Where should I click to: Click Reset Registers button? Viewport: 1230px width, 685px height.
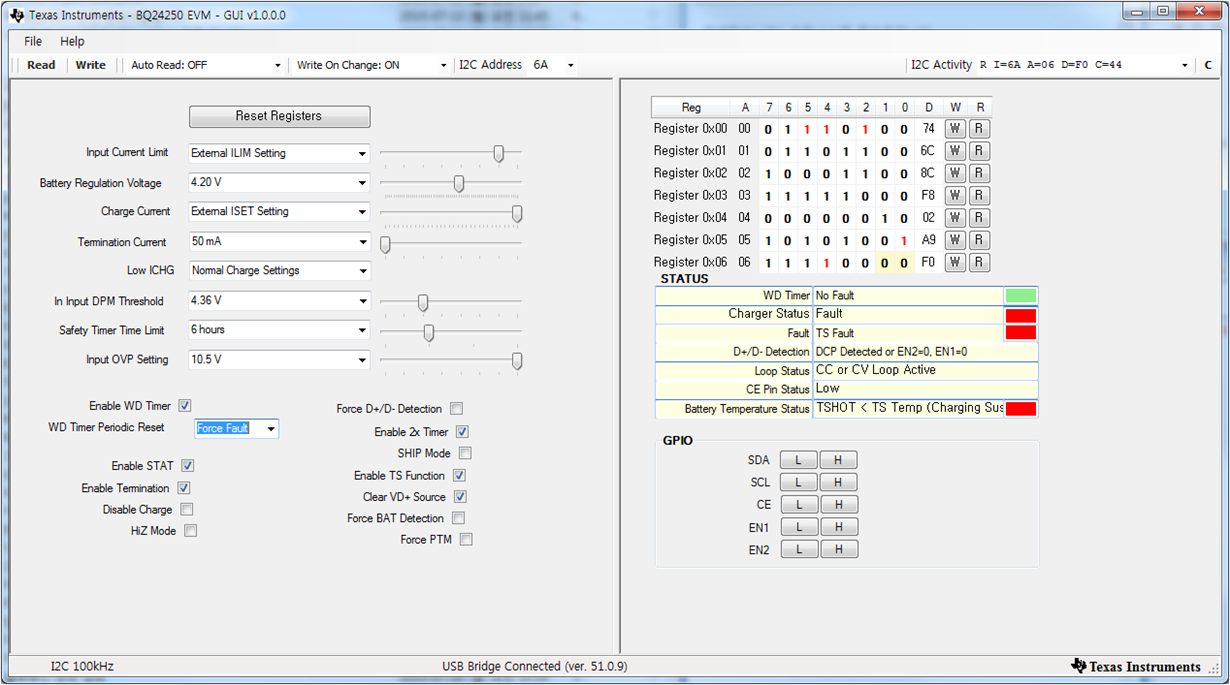(x=279, y=116)
